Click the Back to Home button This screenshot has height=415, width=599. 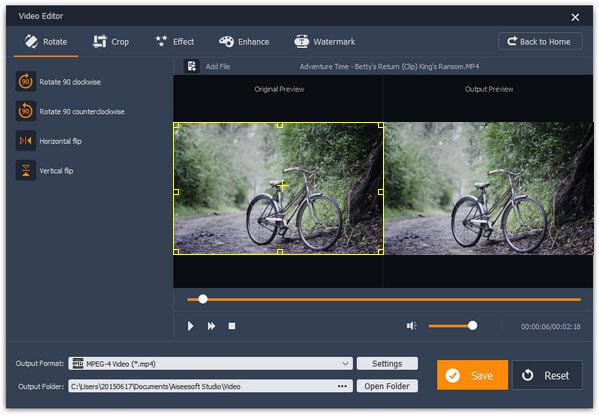coord(540,41)
